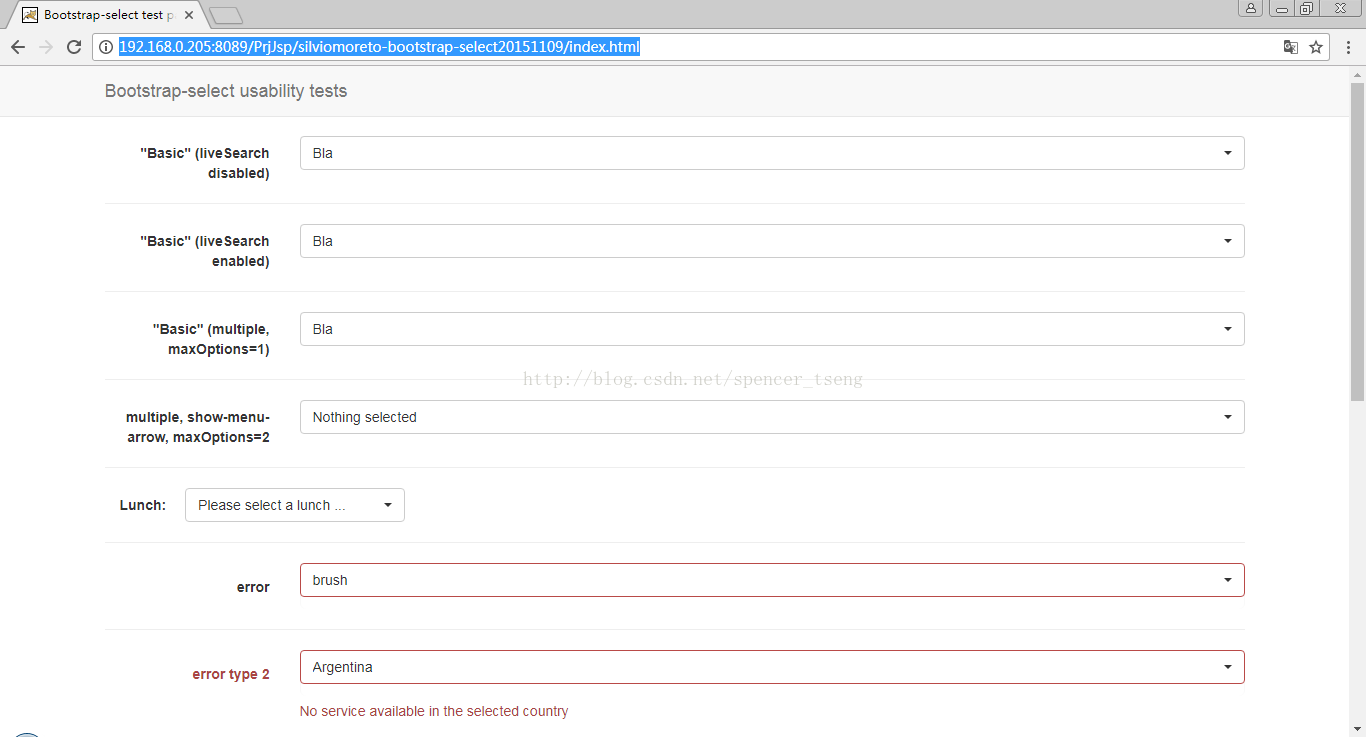Viewport: 1366px width, 737px height.
Task: Click the Bootstrap-select usability tests heading link
Action: 226,91
